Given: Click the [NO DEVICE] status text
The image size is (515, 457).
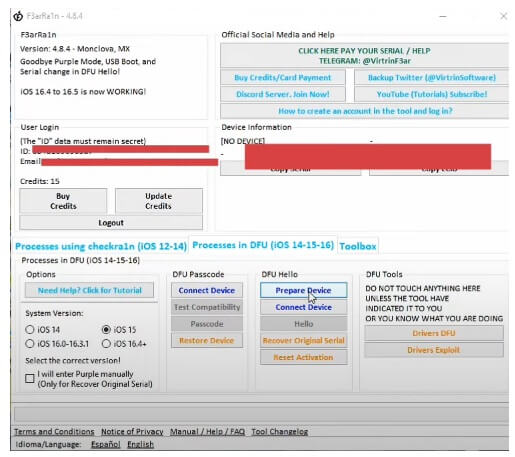Looking at the screenshot, I should coord(243,141).
